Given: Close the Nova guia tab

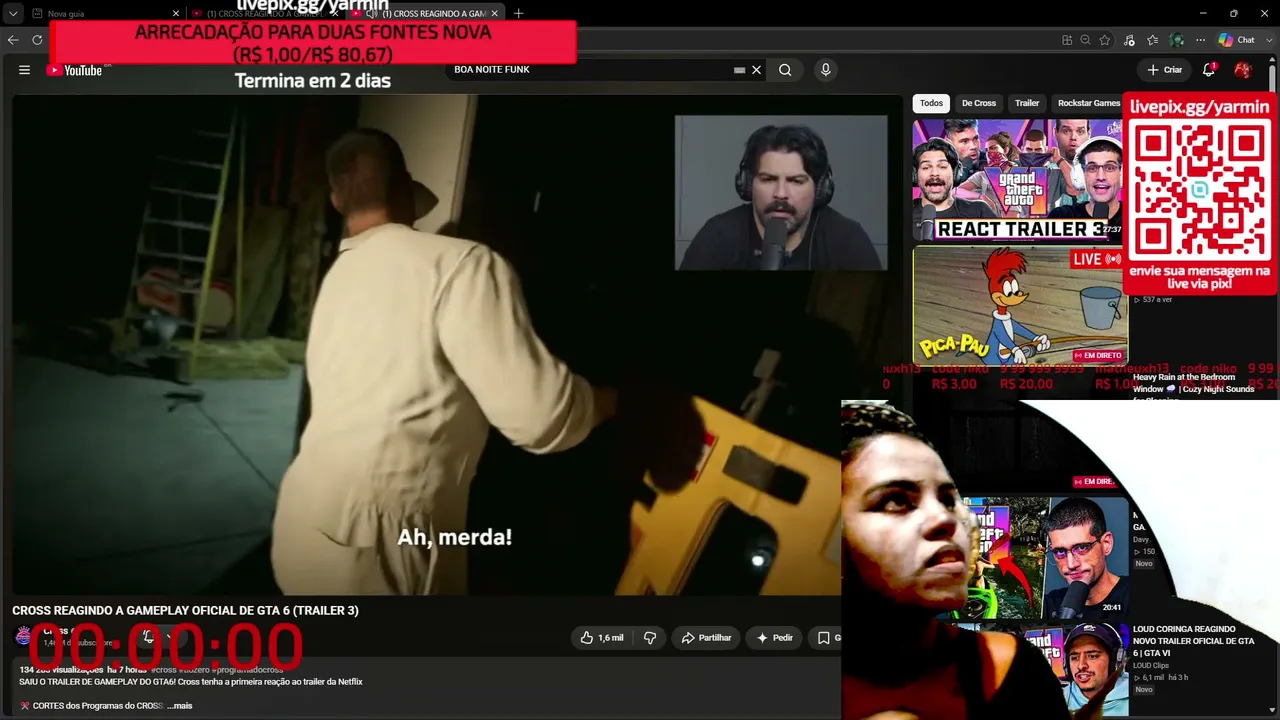Looking at the screenshot, I should (x=176, y=14).
